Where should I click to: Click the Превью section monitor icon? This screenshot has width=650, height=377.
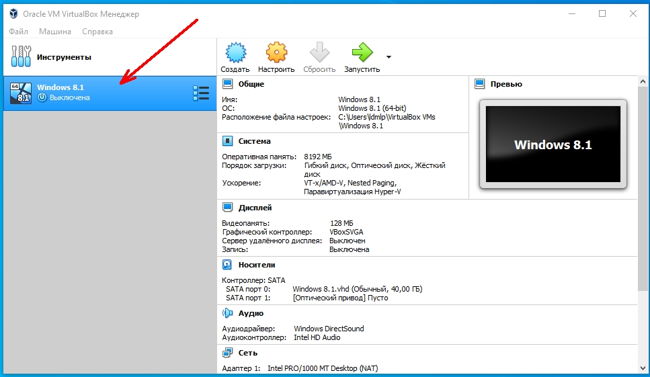click(480, 84)
